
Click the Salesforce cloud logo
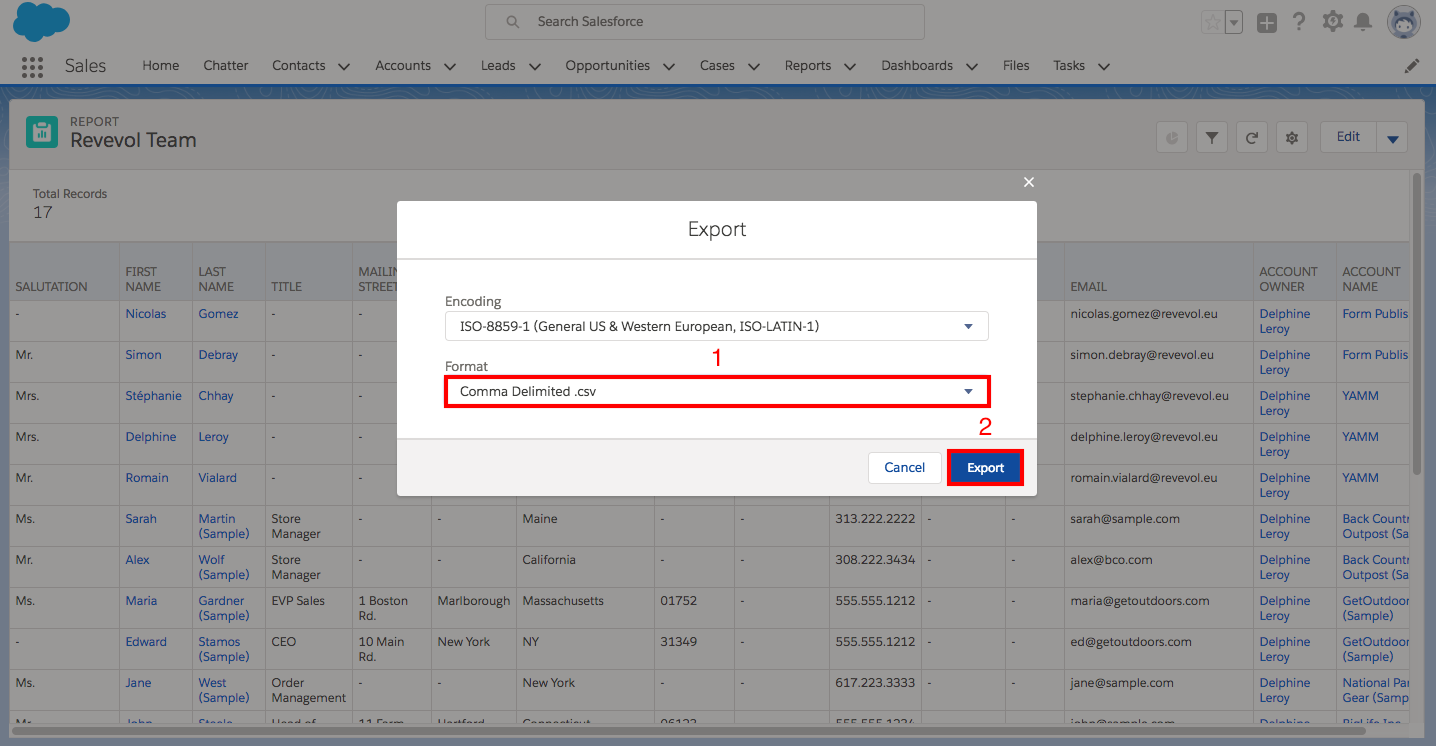(x=41, y=22)
